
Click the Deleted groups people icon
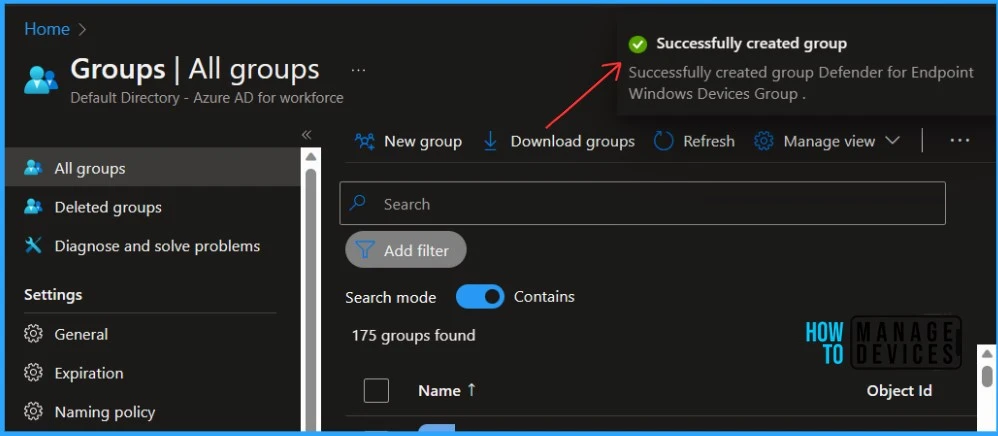click(33, 207)
